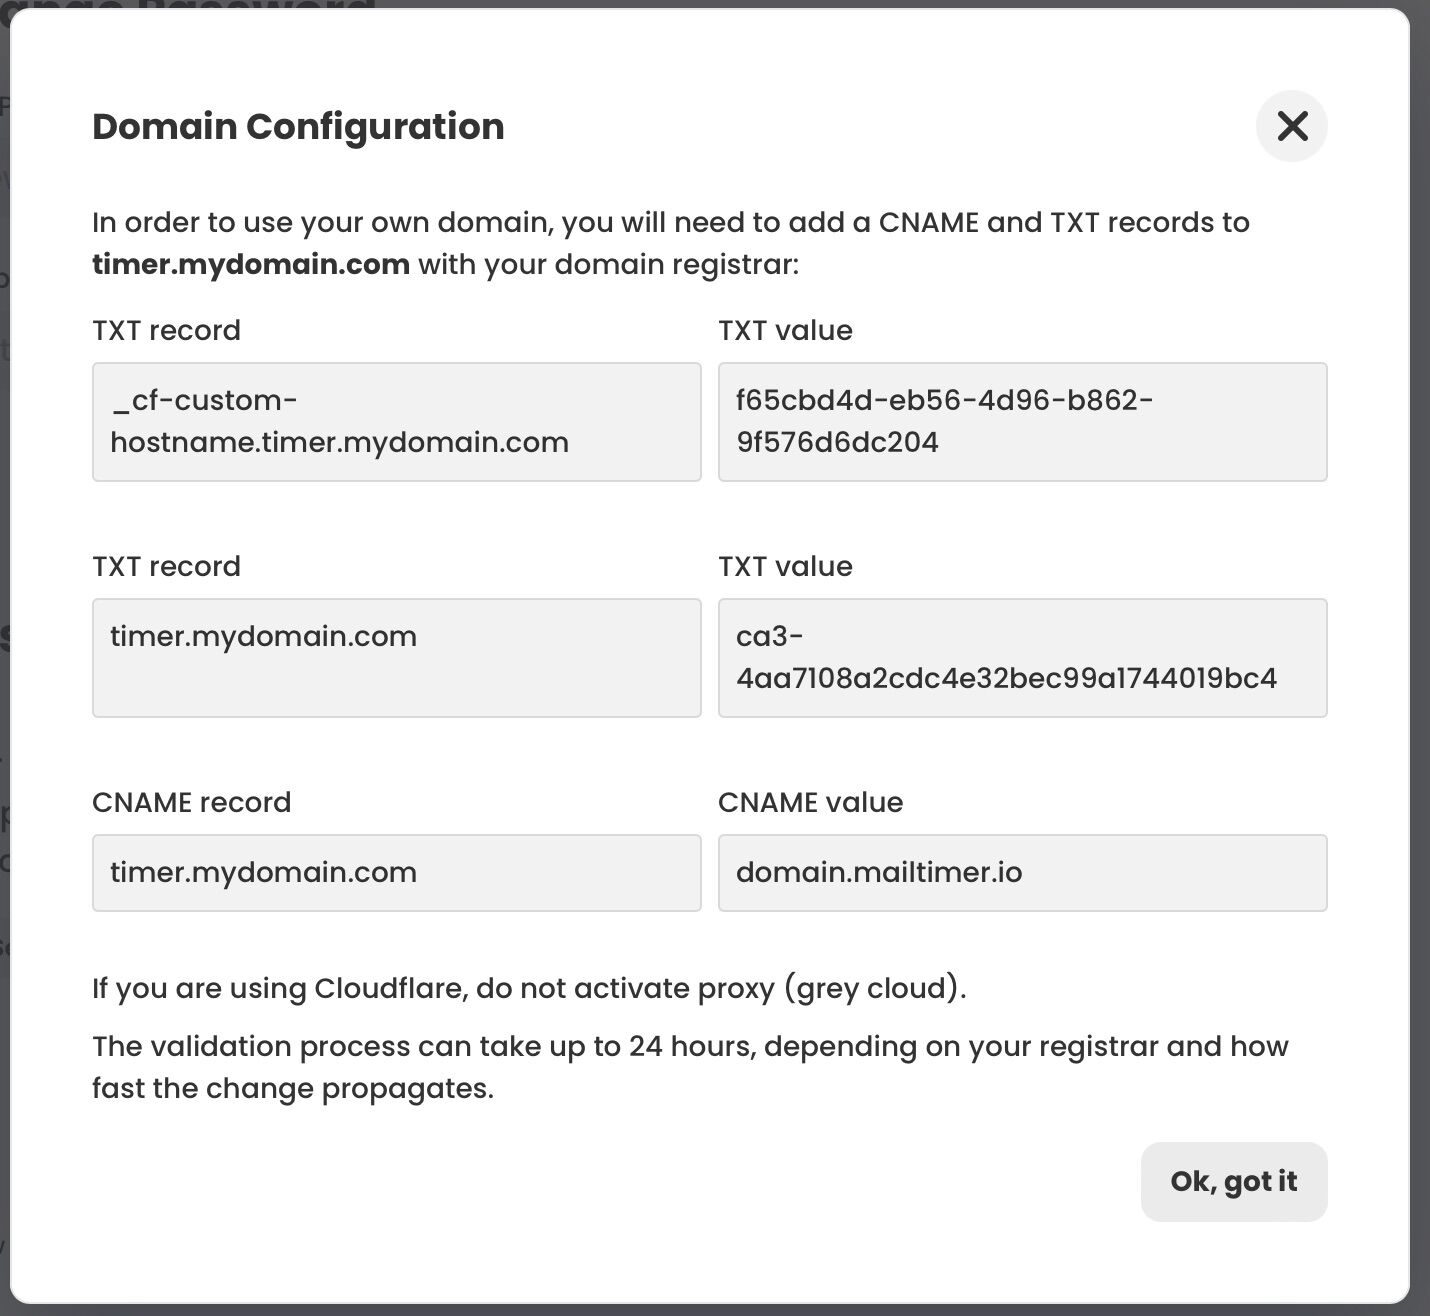The image size is (1430, 1316).
Task: Select the timer.mydomain.com CNAME record field
Action: [x=396, y=872]
